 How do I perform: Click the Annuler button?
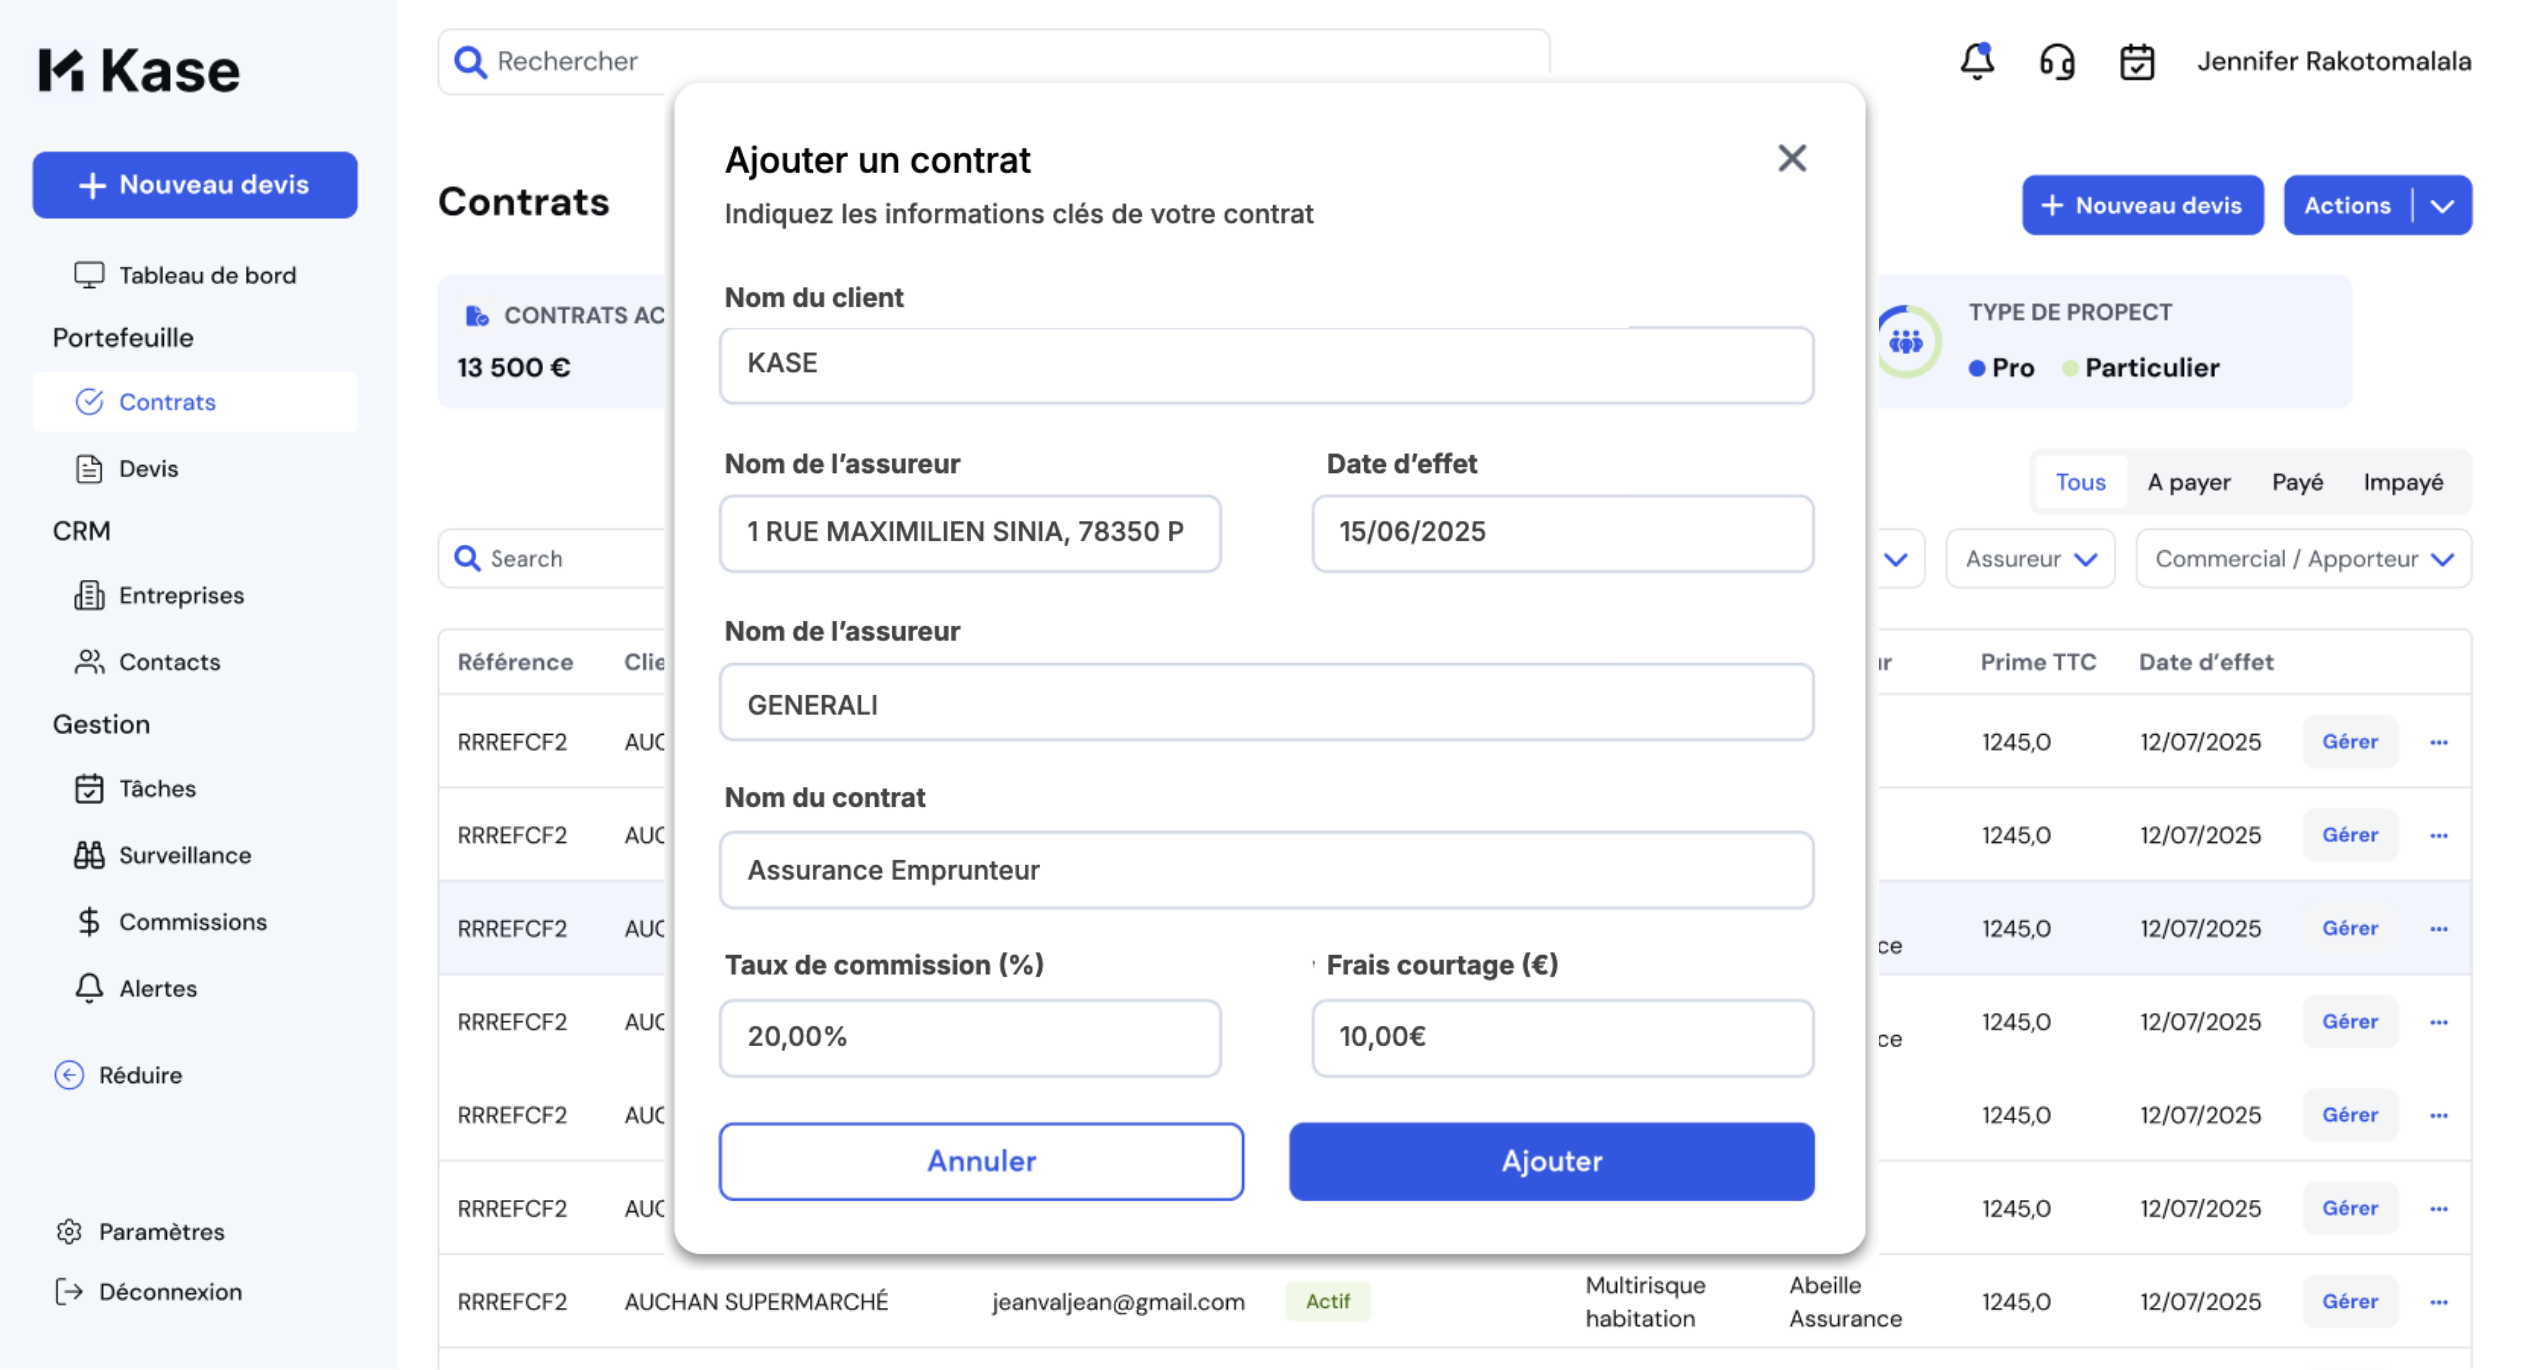[980, 1161]
